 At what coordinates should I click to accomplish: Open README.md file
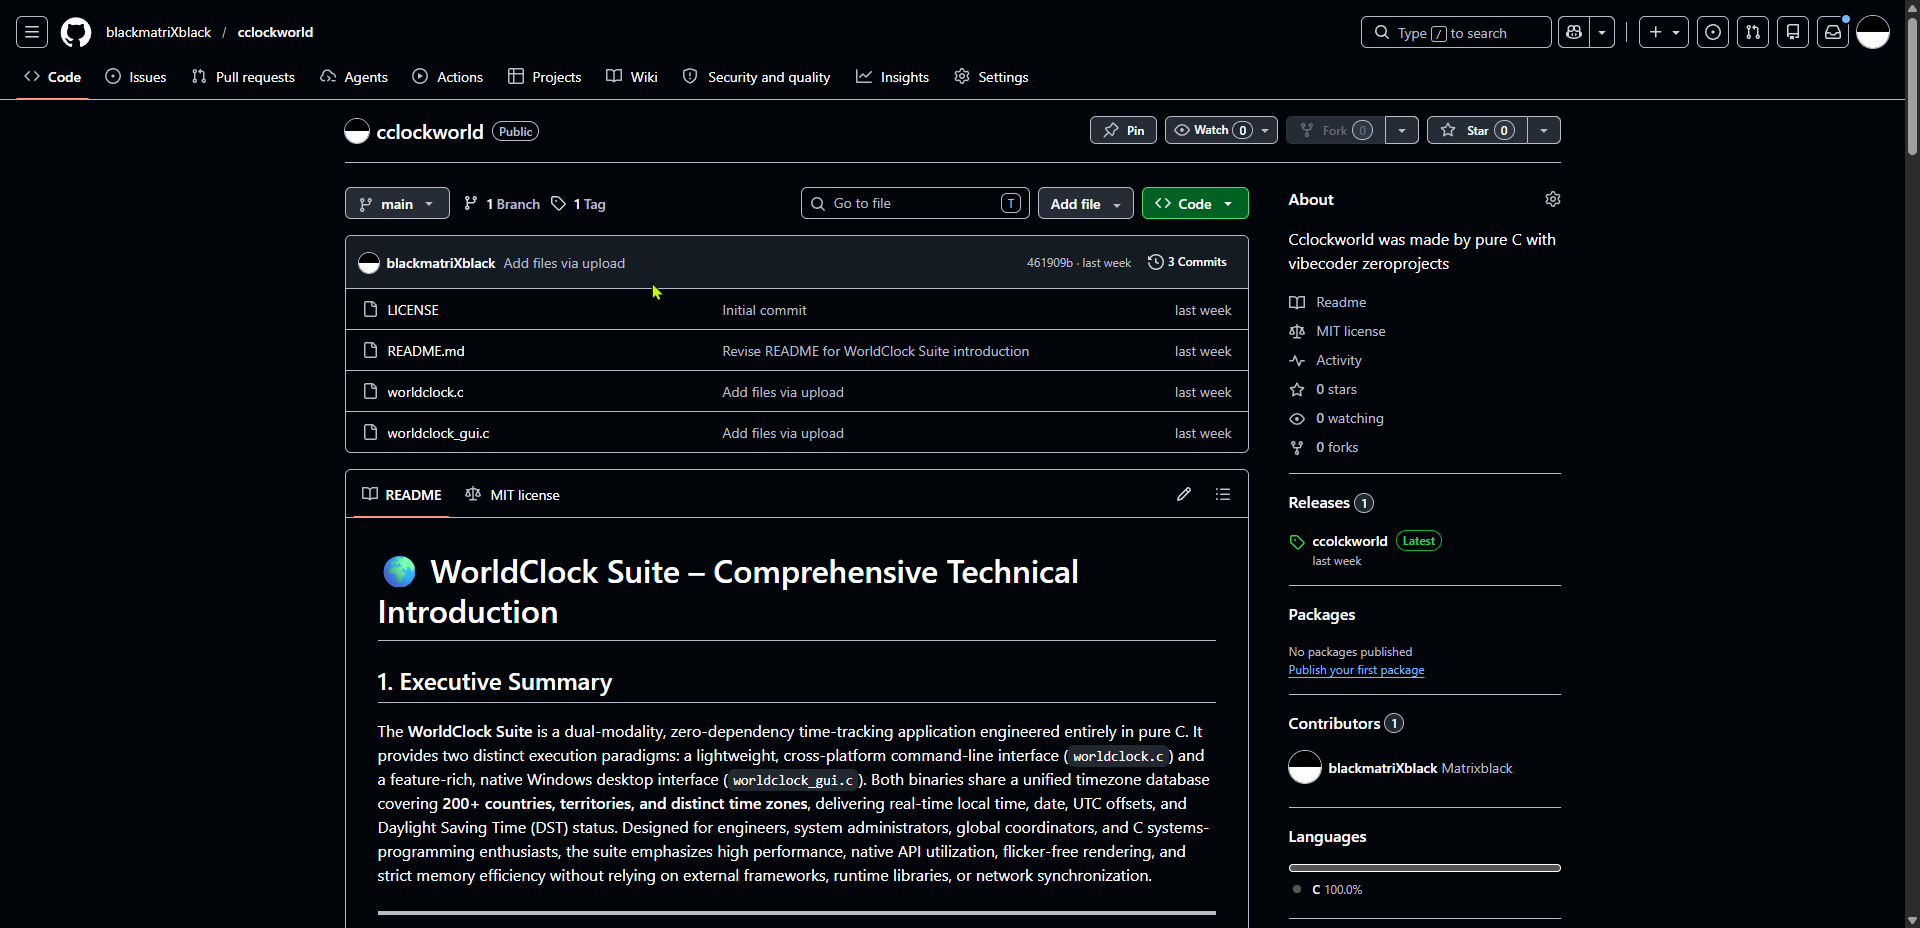pos(426,351)
